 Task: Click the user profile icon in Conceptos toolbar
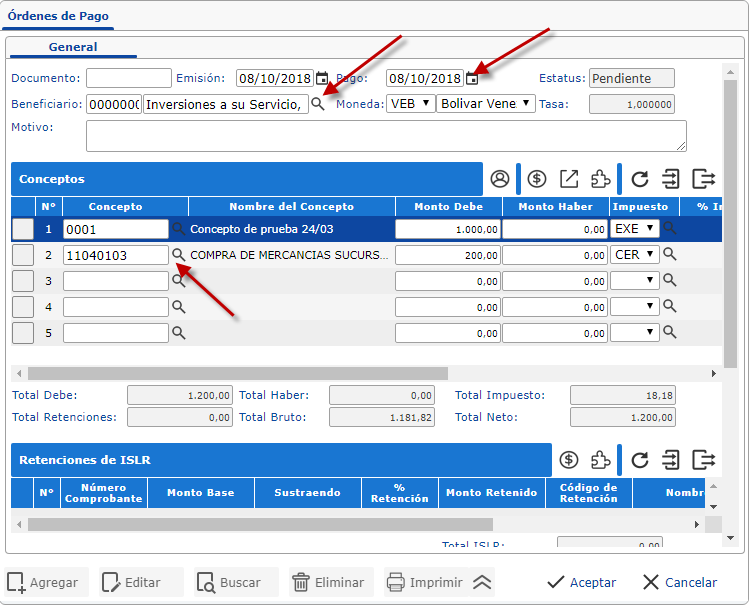tap(500, 179)
